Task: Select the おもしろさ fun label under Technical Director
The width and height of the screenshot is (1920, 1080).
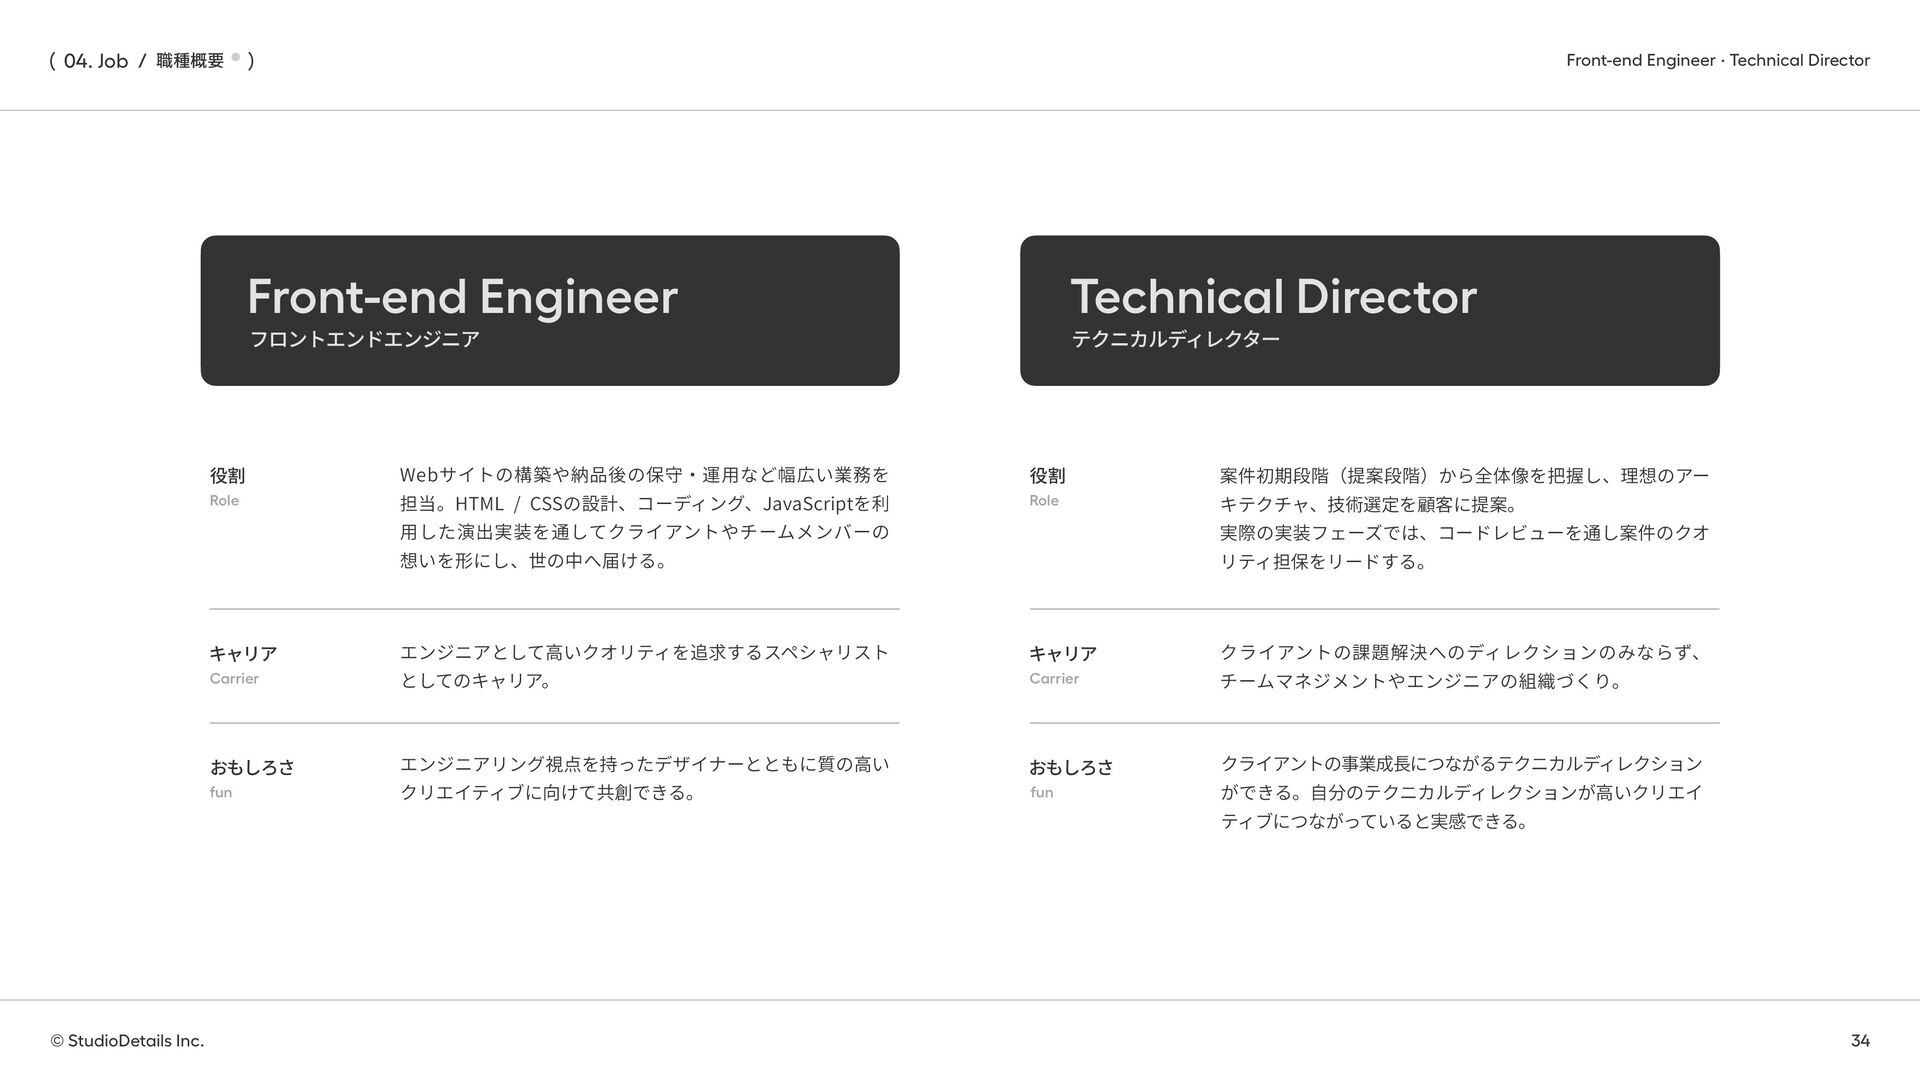Action: 1072,779
